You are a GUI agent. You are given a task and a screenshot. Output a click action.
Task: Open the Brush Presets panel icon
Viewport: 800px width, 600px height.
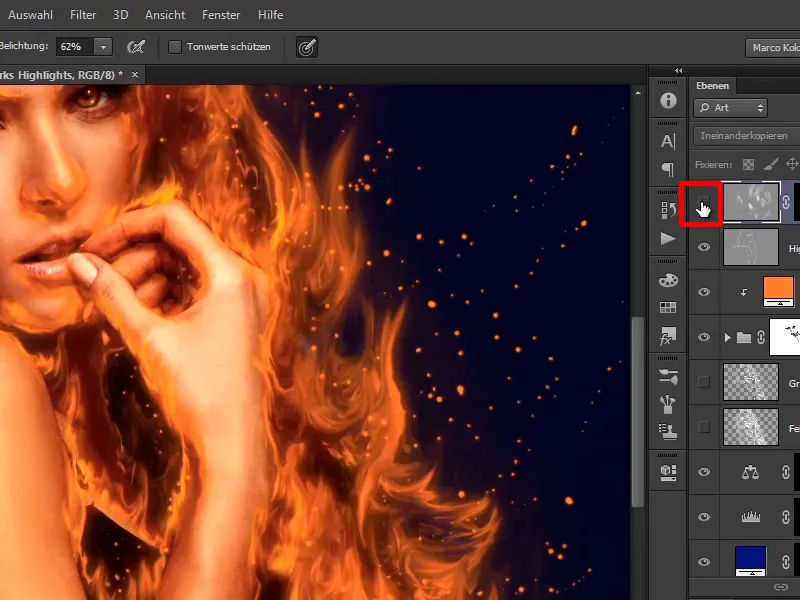[668, 377]
